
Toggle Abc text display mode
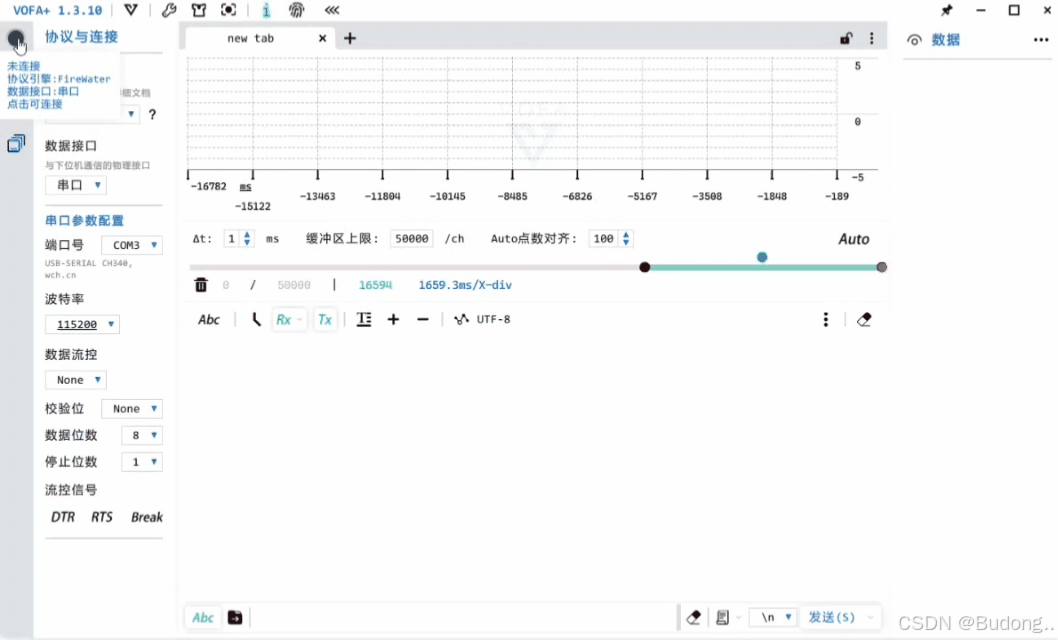[x=208, y=318]
